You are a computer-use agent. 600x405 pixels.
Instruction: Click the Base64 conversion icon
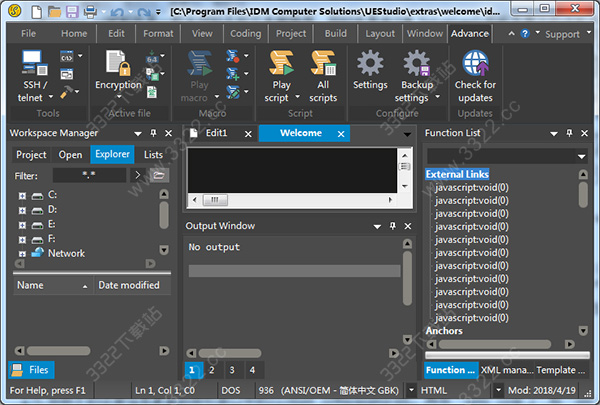pos(152,57)
